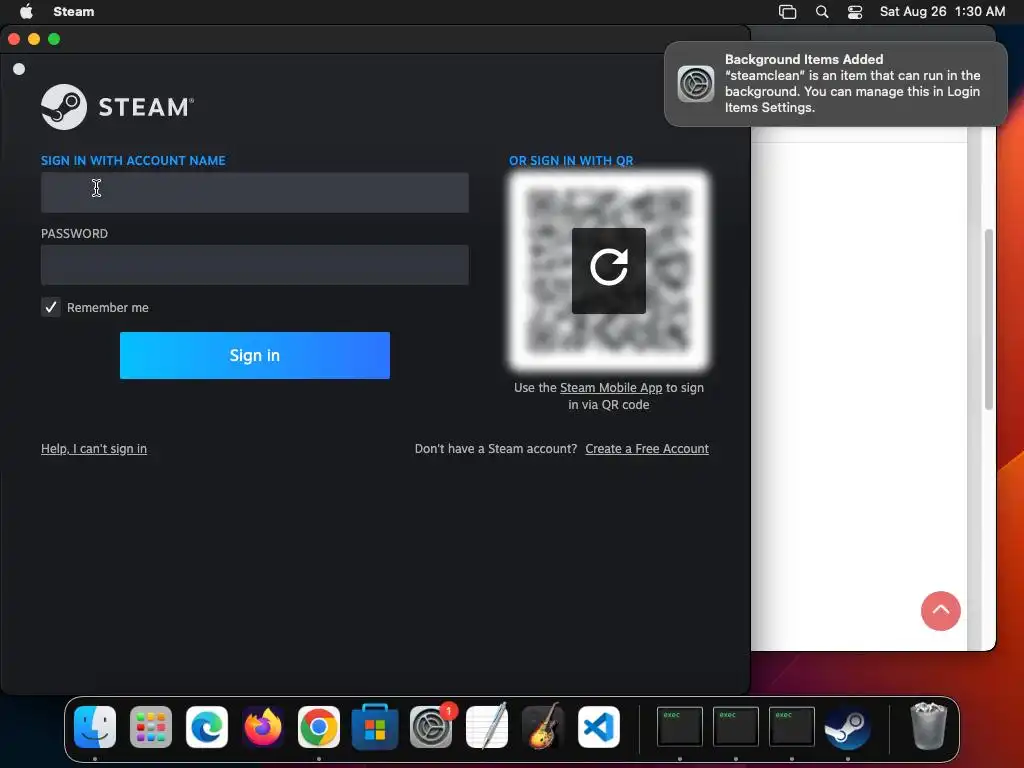Open Control Center in menu bar
Screen dimensions: 1024x768
(x=855, y=12)
